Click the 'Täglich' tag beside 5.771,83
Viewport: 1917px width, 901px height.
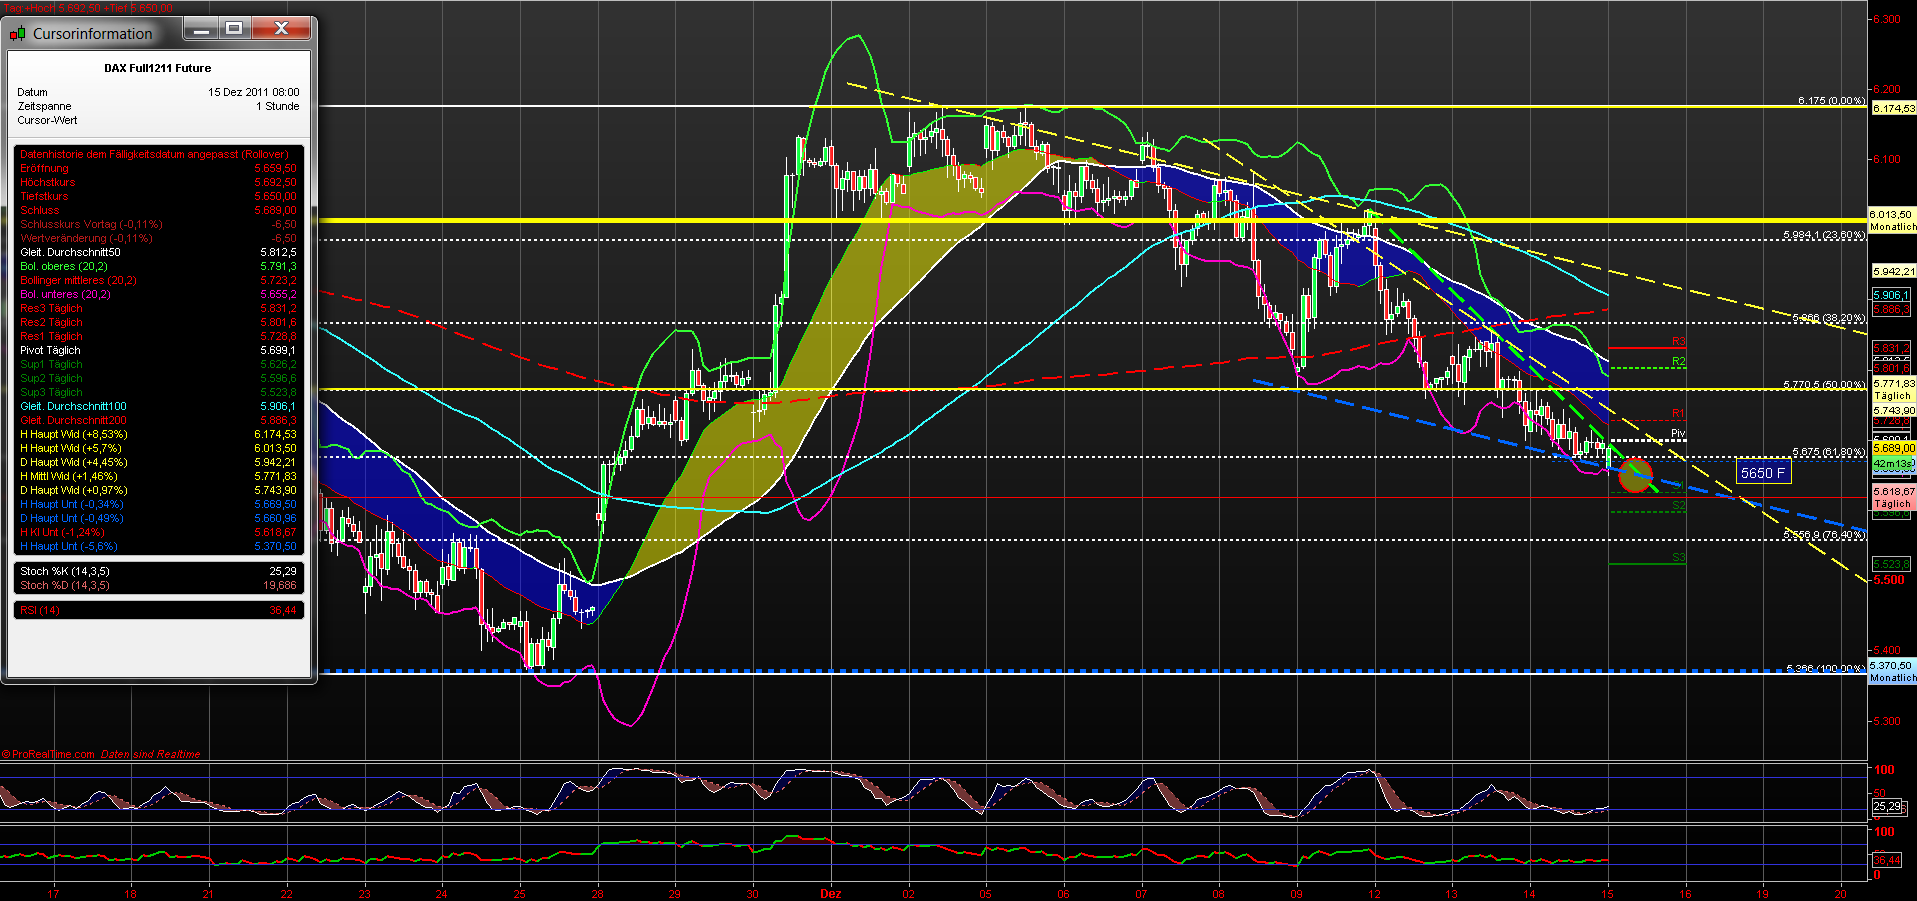click(x=1892, y=395)
